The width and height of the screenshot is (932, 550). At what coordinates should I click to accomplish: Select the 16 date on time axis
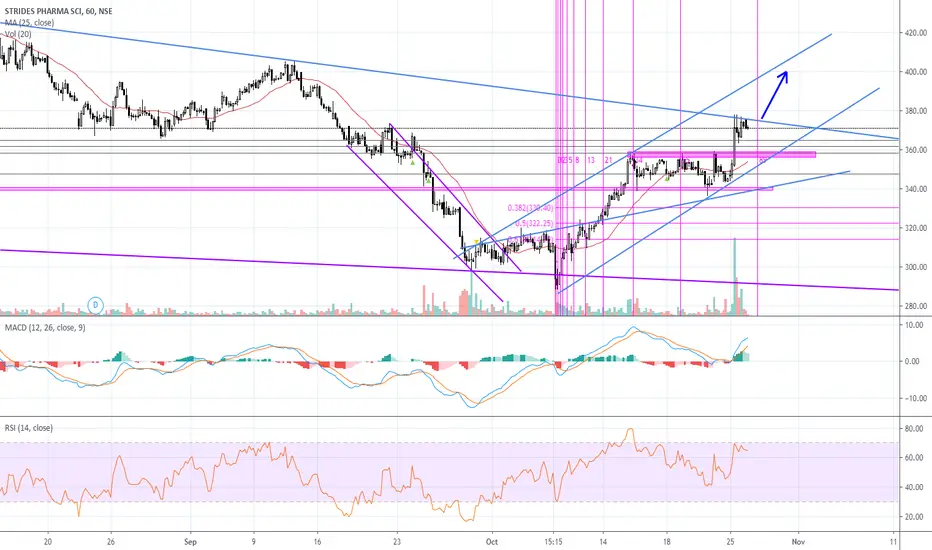[317, 542]
